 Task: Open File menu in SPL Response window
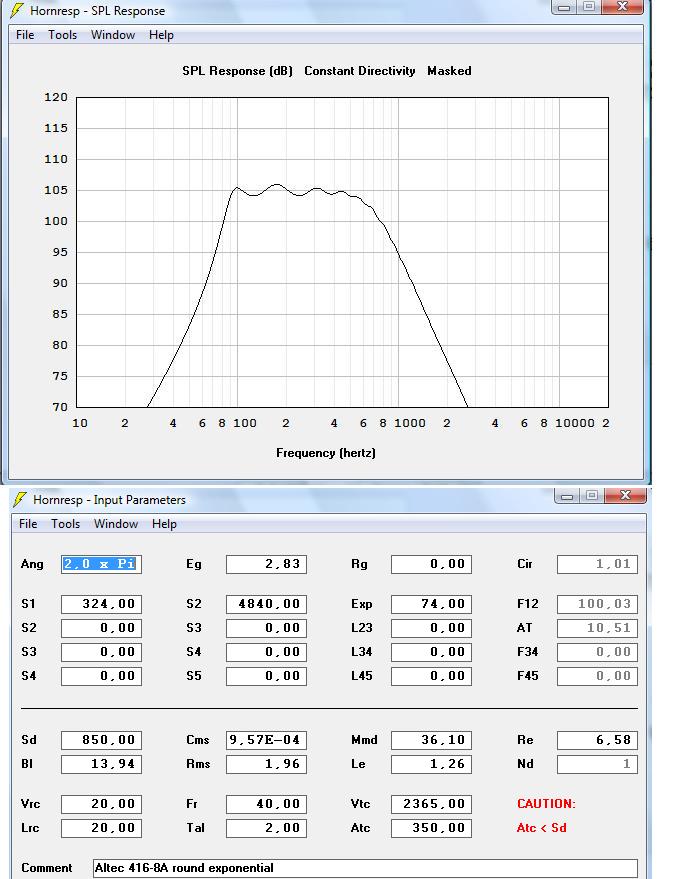[x=25, y=35]
